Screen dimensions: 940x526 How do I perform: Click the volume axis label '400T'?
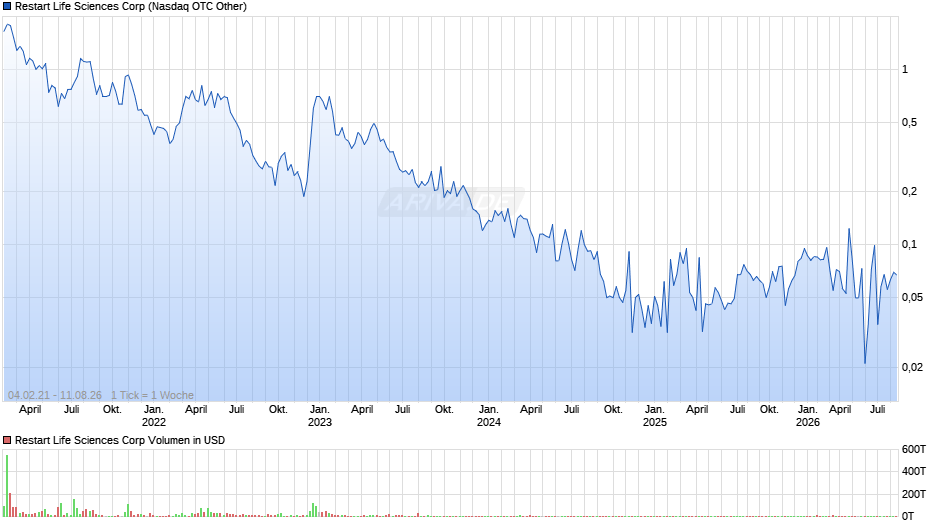pyautogui.click(x=914, y=471)
